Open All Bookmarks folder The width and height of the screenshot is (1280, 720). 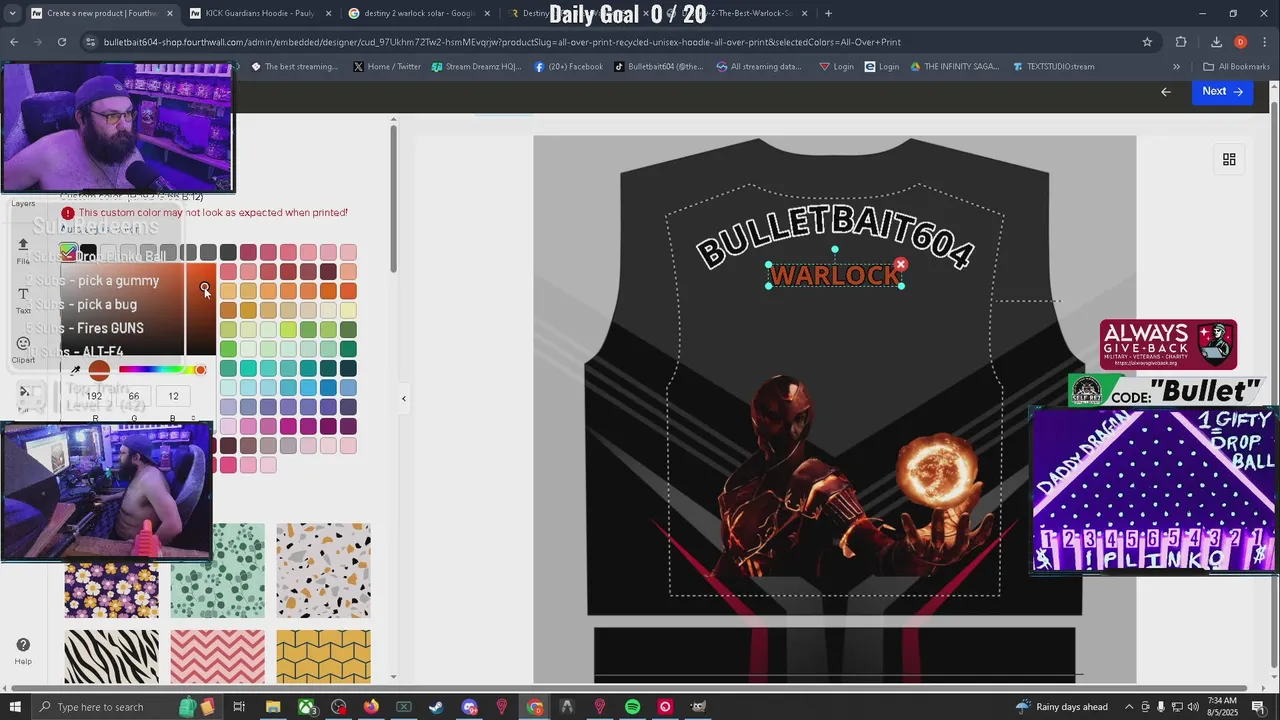click(1237, 67)
